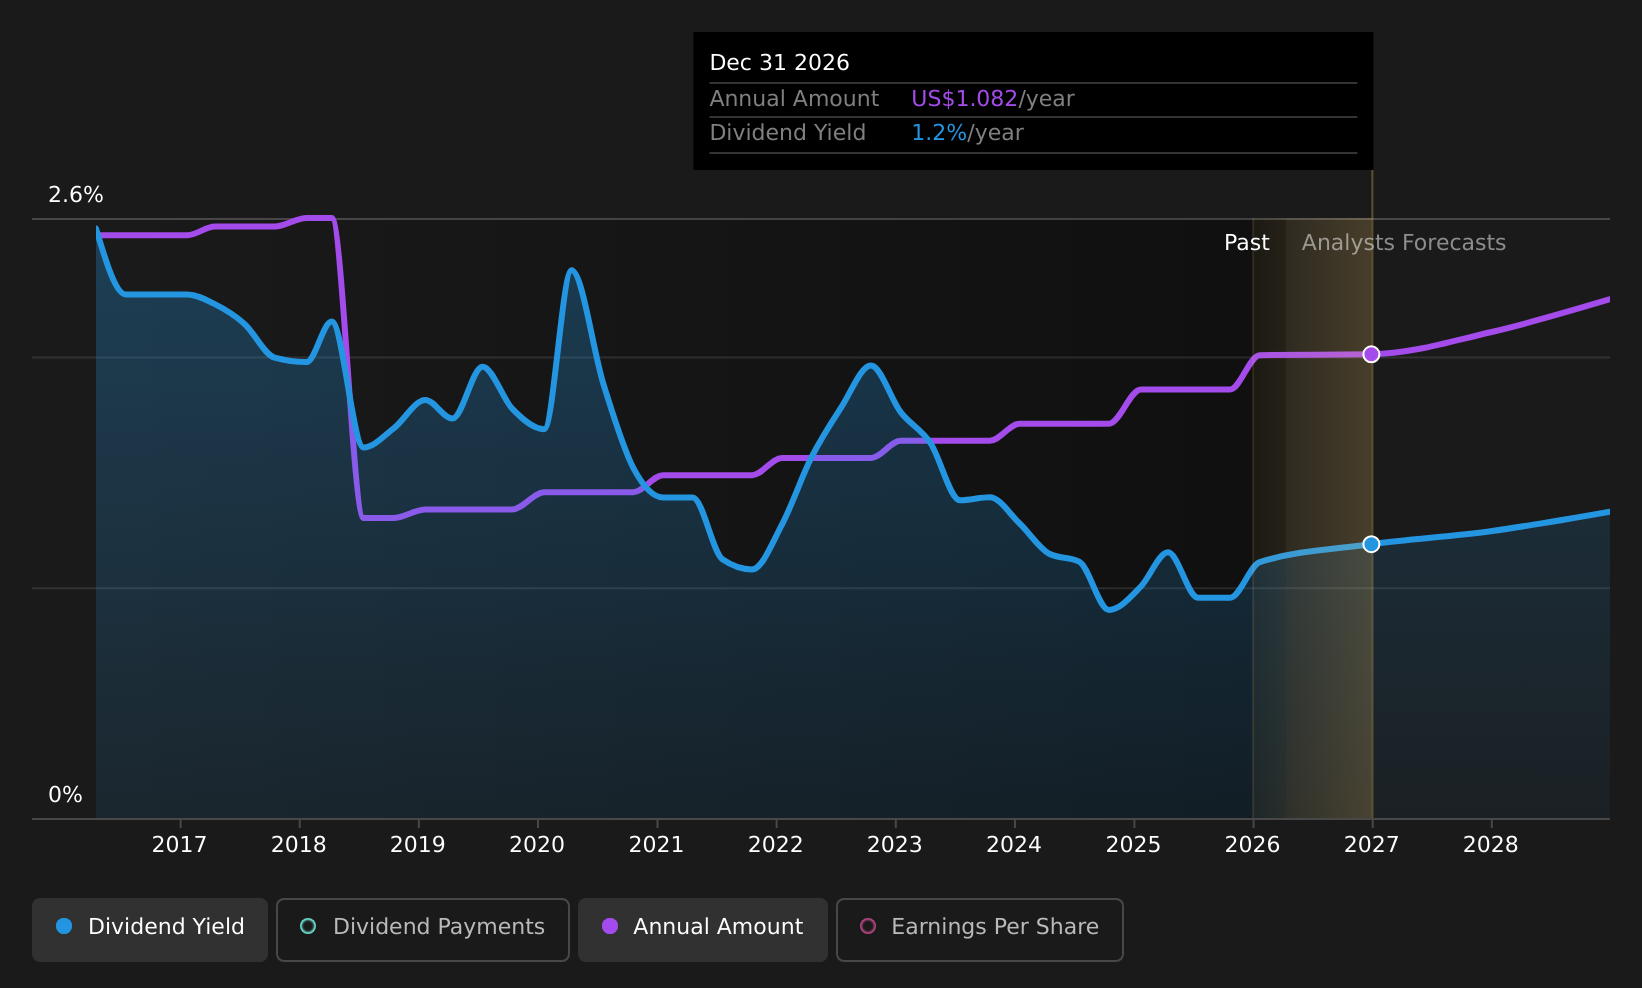Click the 2017 x-axis label
This screenshot has width=1642, height=988.
(x=179, y=845)
